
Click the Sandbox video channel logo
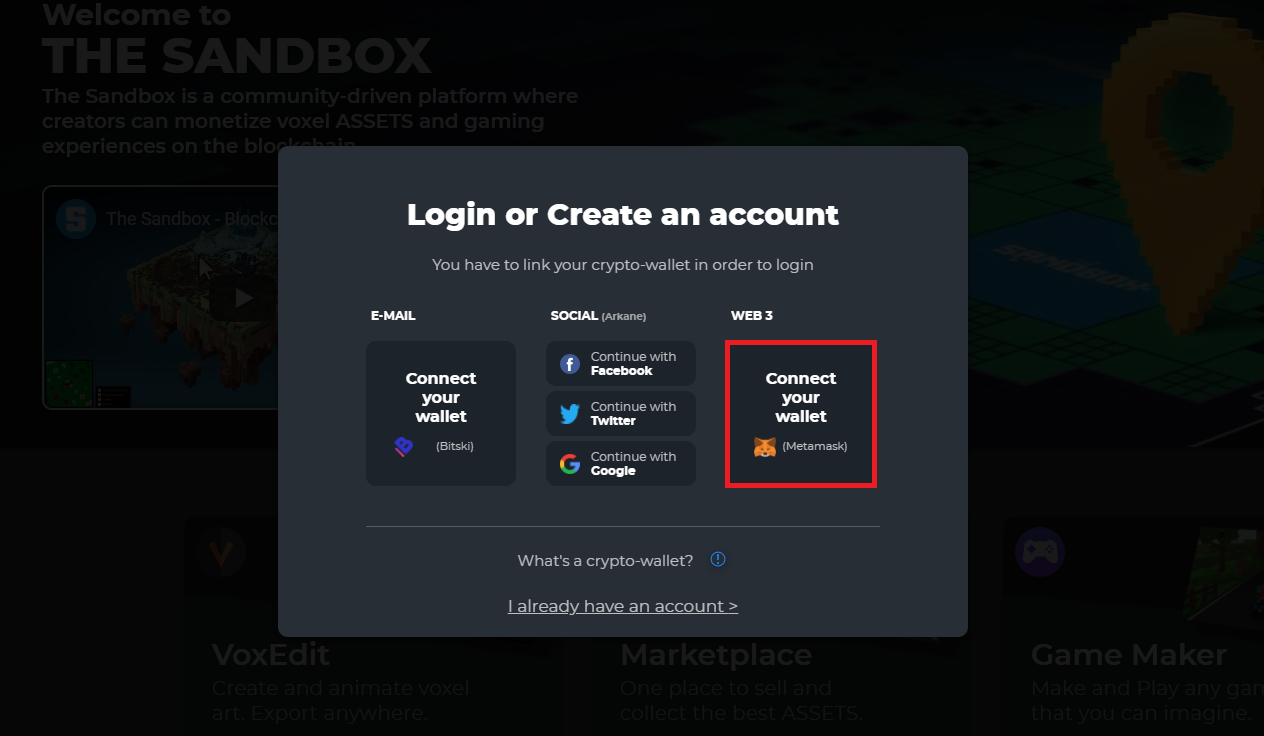click(x=75, y=218)
